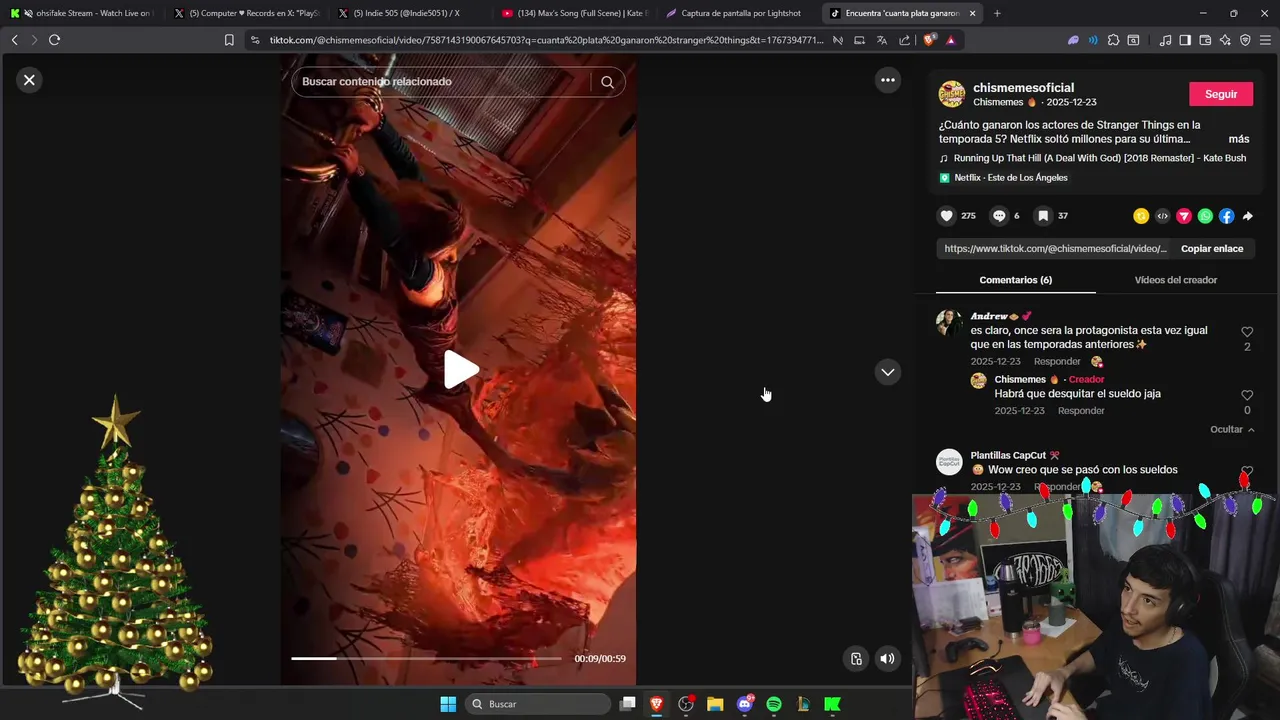Switch to Vídeos del creador tab
Viewport: 1280px width, 720px height.
point(1175,280)
